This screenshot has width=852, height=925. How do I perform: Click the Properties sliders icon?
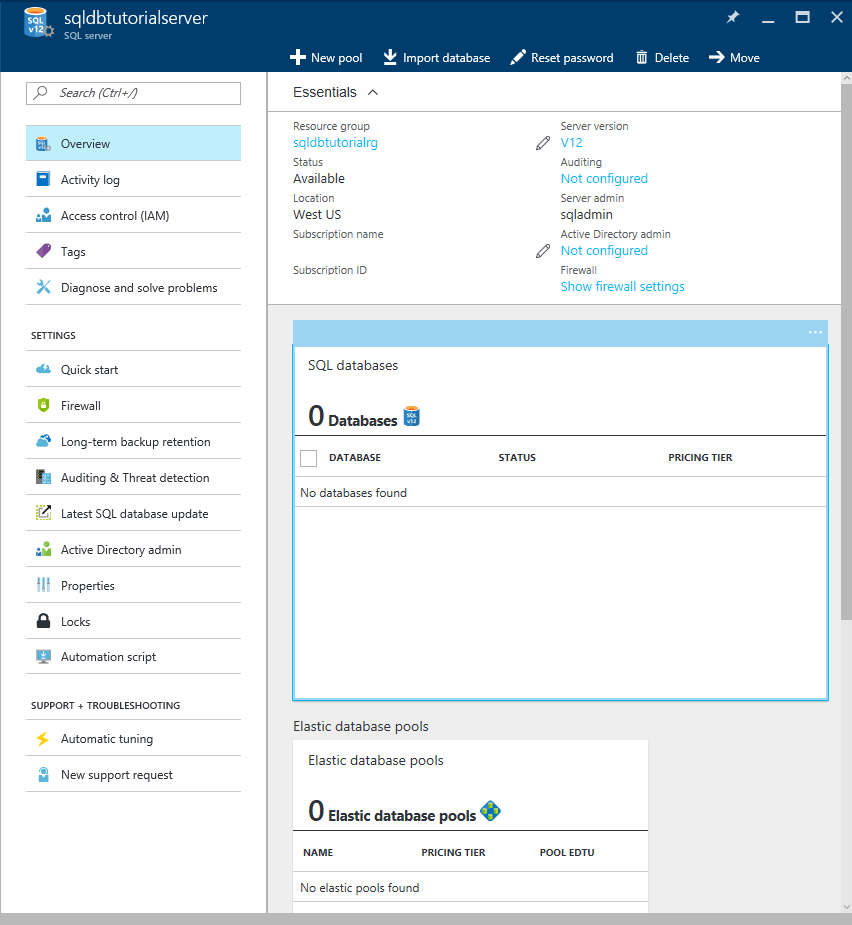(43, 585)
